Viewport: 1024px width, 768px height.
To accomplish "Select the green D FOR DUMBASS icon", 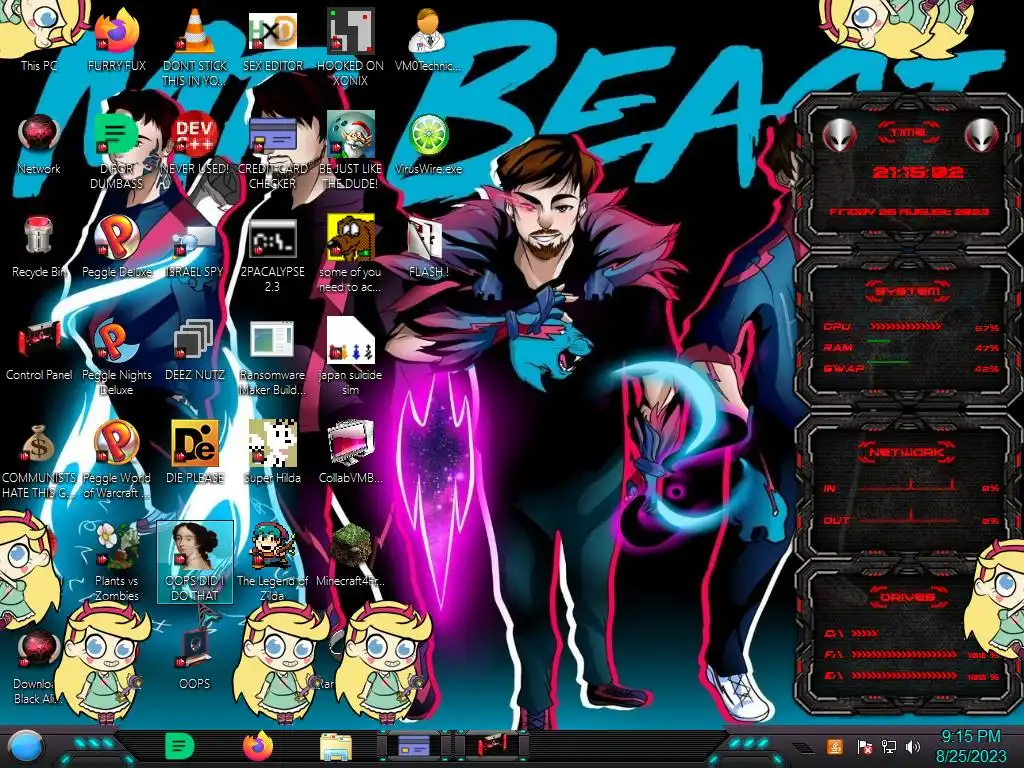I will point(116,150).
